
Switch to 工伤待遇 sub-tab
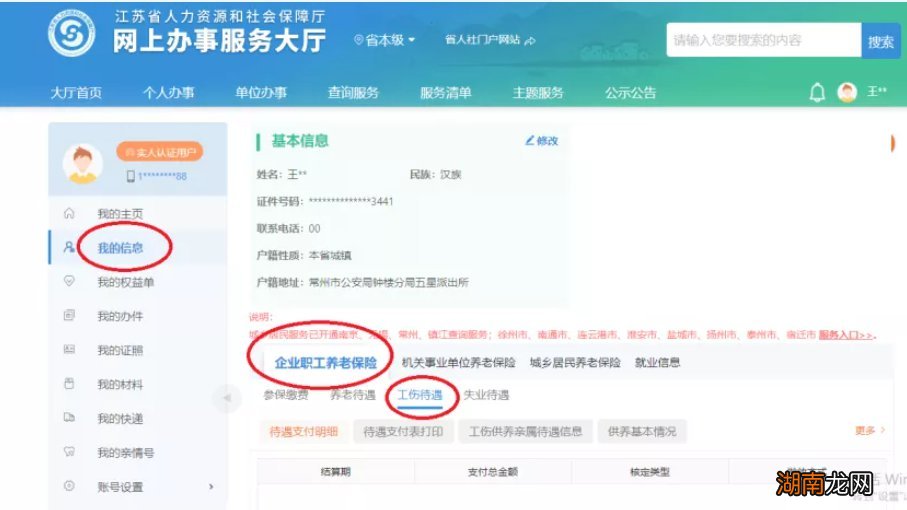(x=420, y=395)
